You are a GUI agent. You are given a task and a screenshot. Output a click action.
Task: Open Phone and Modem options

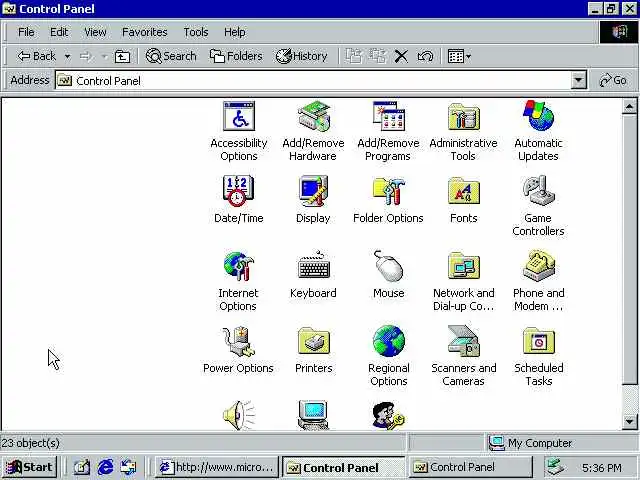coord(538,281)
